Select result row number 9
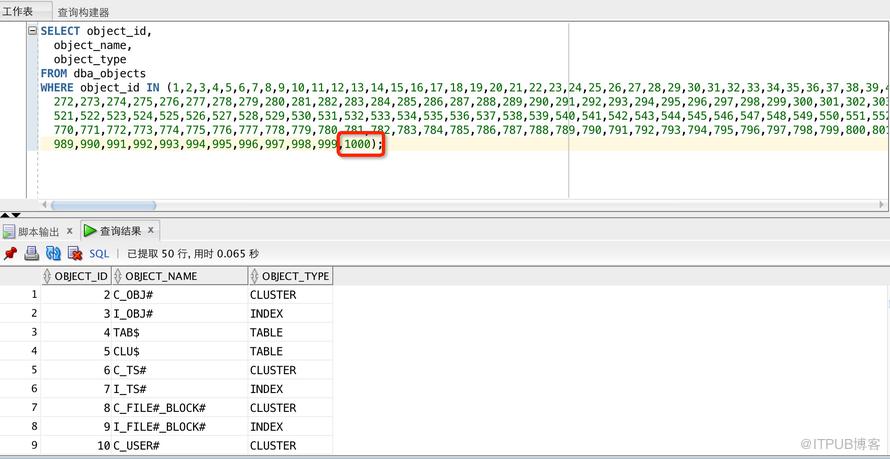The image size is (890, 459). click(x=20, y=445)
